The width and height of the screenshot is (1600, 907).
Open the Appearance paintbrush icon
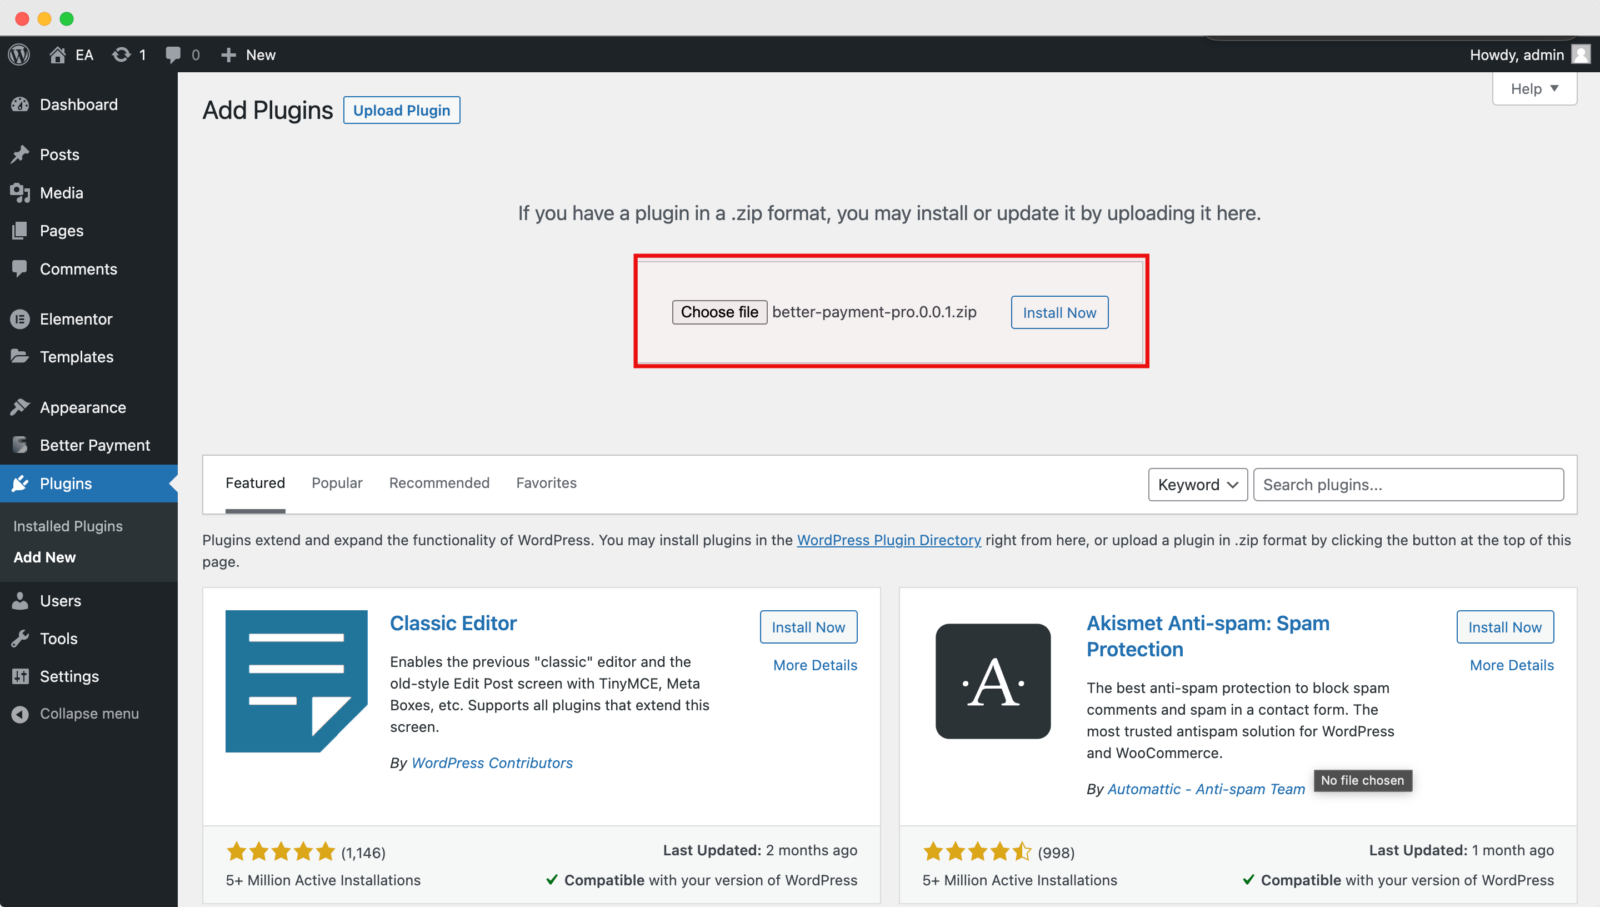(22, 407)
